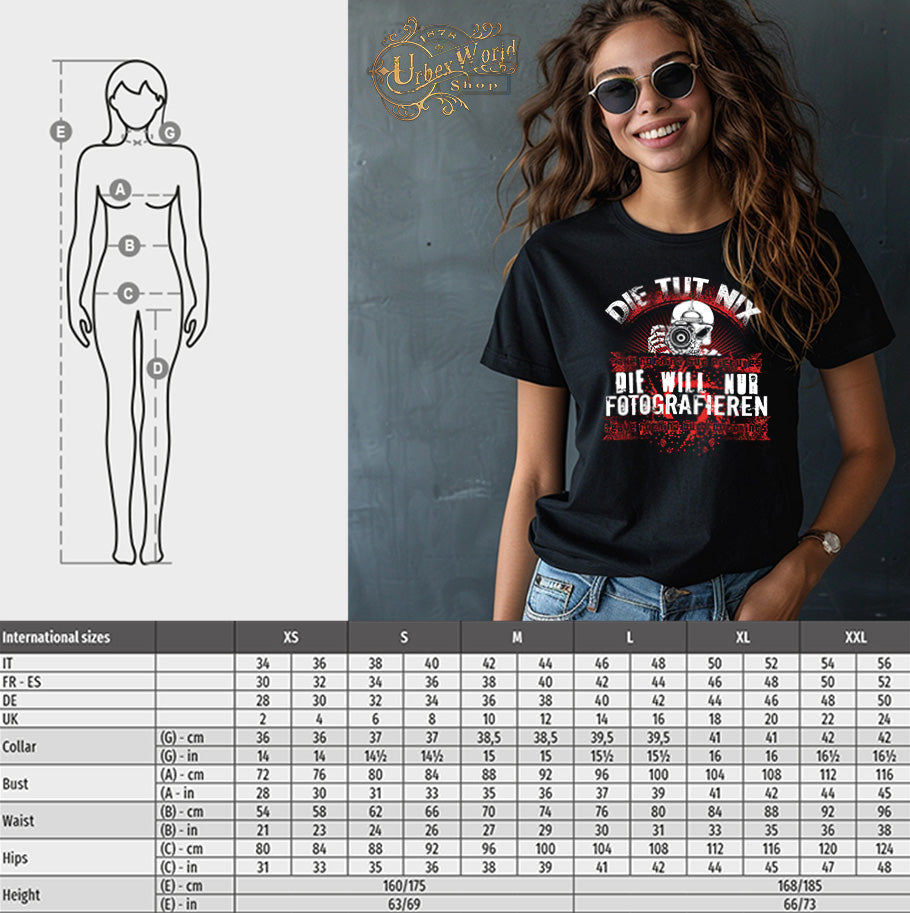
Task: Click the UrberWorld Shop logo
Action: click(444, 69)
